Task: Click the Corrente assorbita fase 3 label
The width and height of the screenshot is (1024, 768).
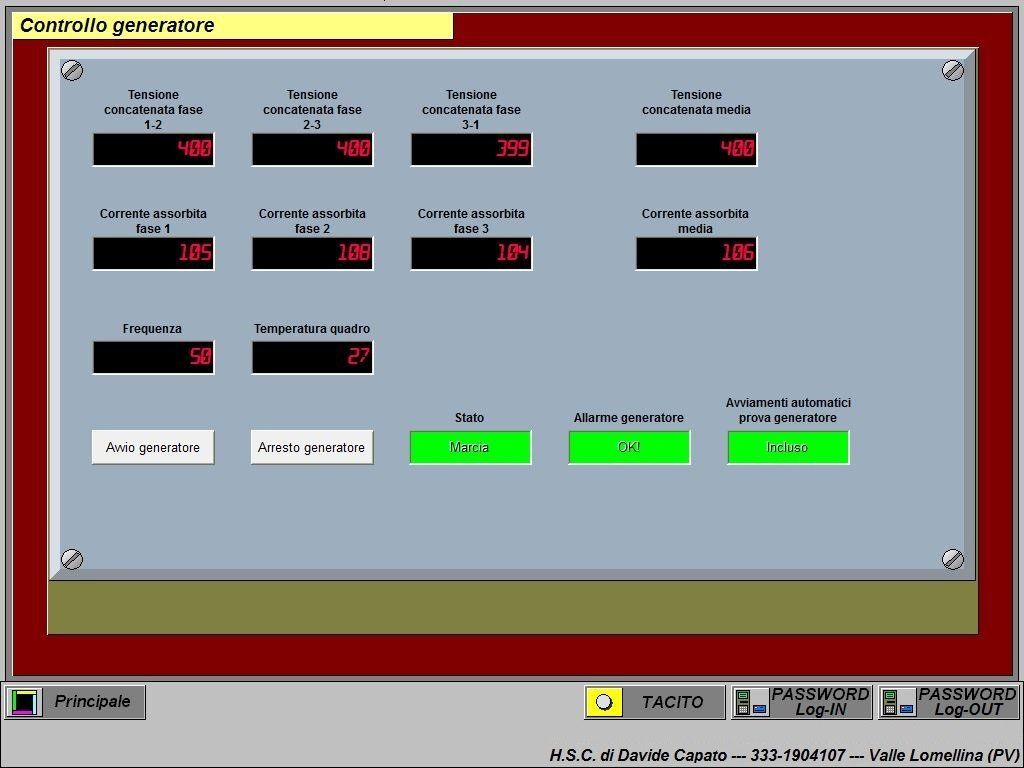Action: 472,221
